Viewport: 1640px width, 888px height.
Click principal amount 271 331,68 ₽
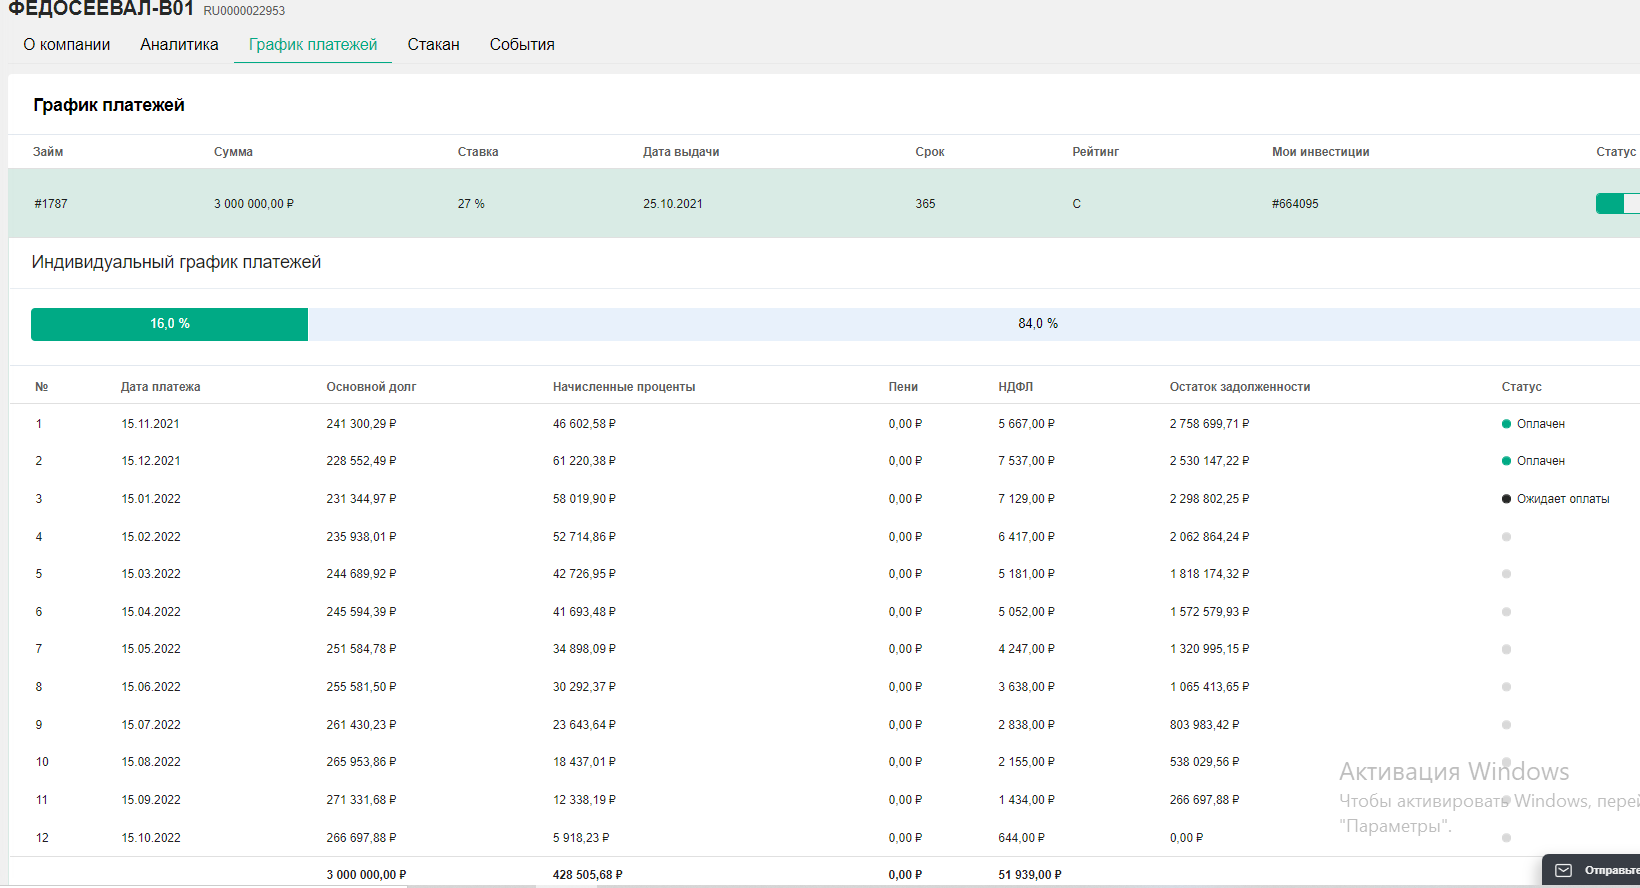tap(361, 800)
